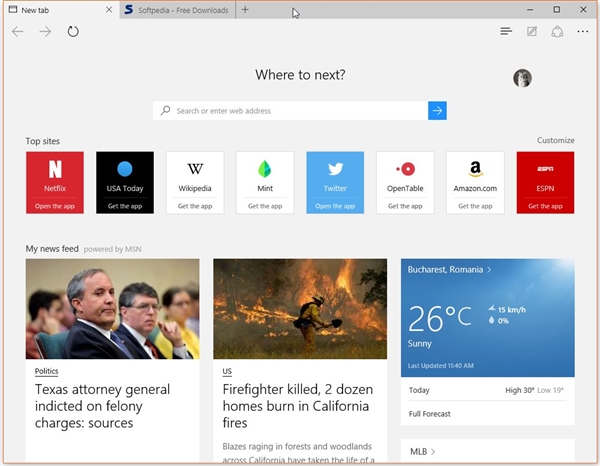Close the New tab tab

click(109, 10)
